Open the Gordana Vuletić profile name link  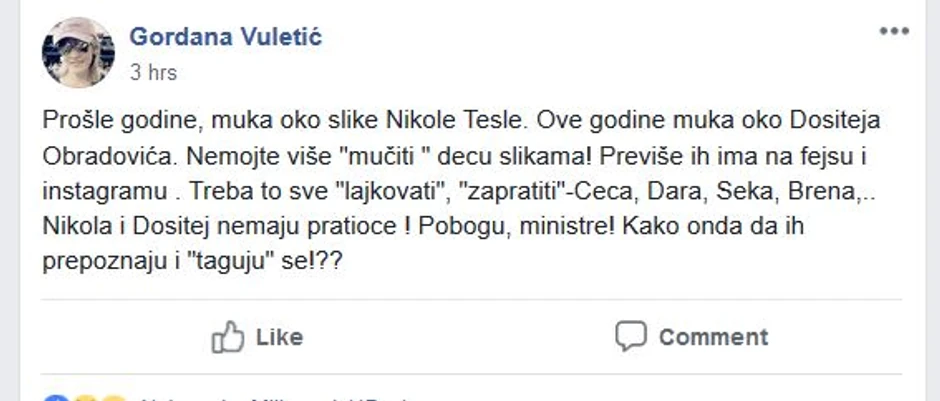point(226,38)
